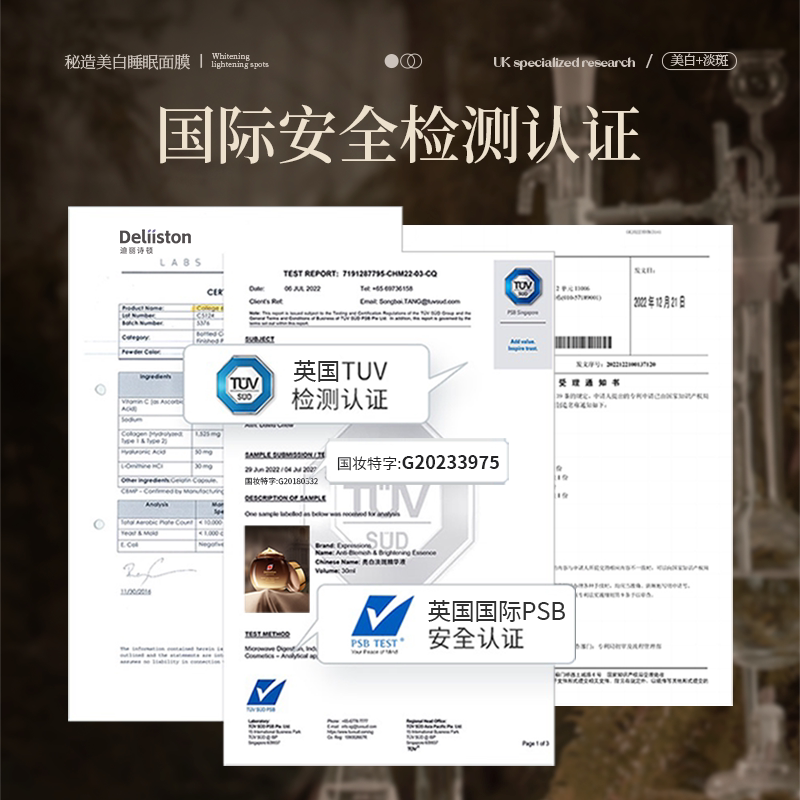Click the 'Powder Color' table cell
This screenshot has width=800, height=800.
157,353
